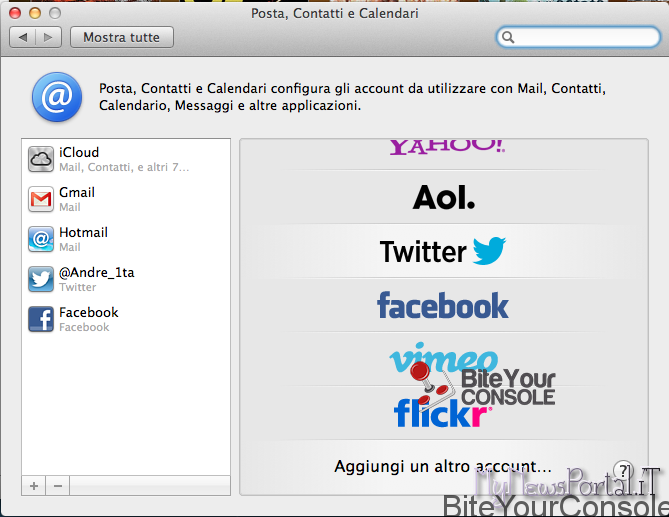This screenshot has height=517, width=669.
Task: Focus the search input field
Action: coord(579,38)
